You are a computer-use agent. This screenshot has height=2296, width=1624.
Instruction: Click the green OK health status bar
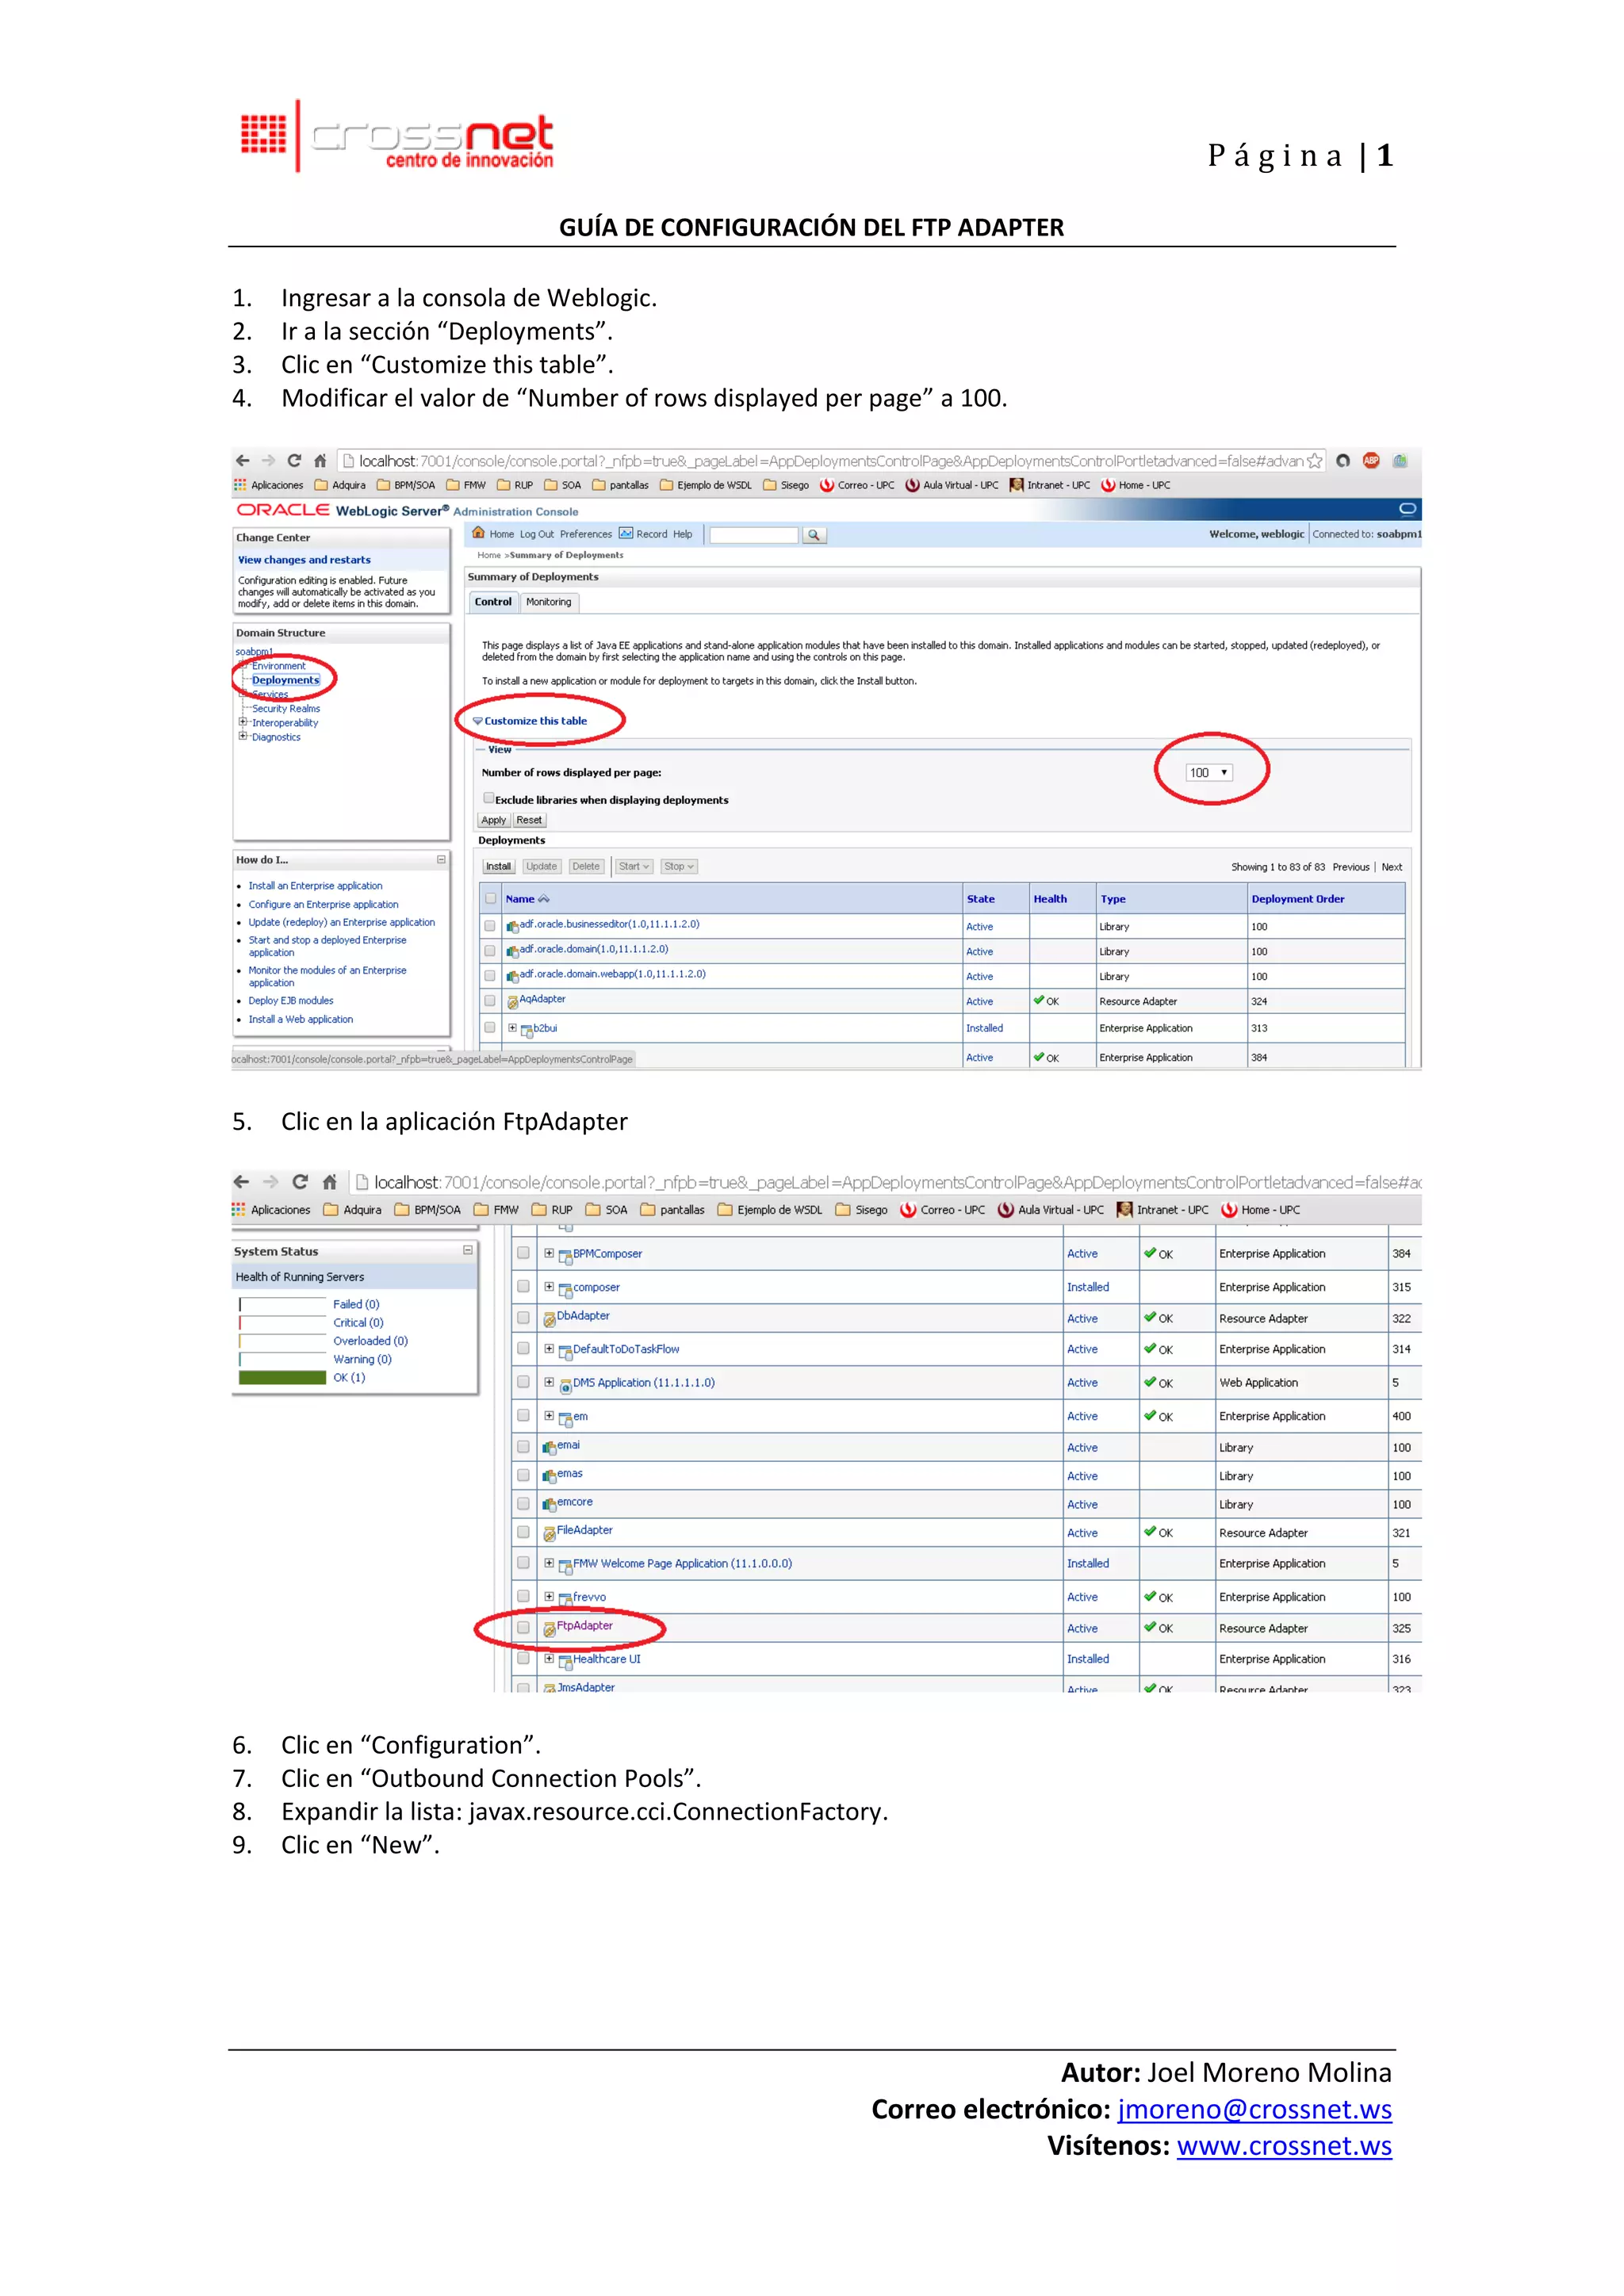tap(283, 1378)
